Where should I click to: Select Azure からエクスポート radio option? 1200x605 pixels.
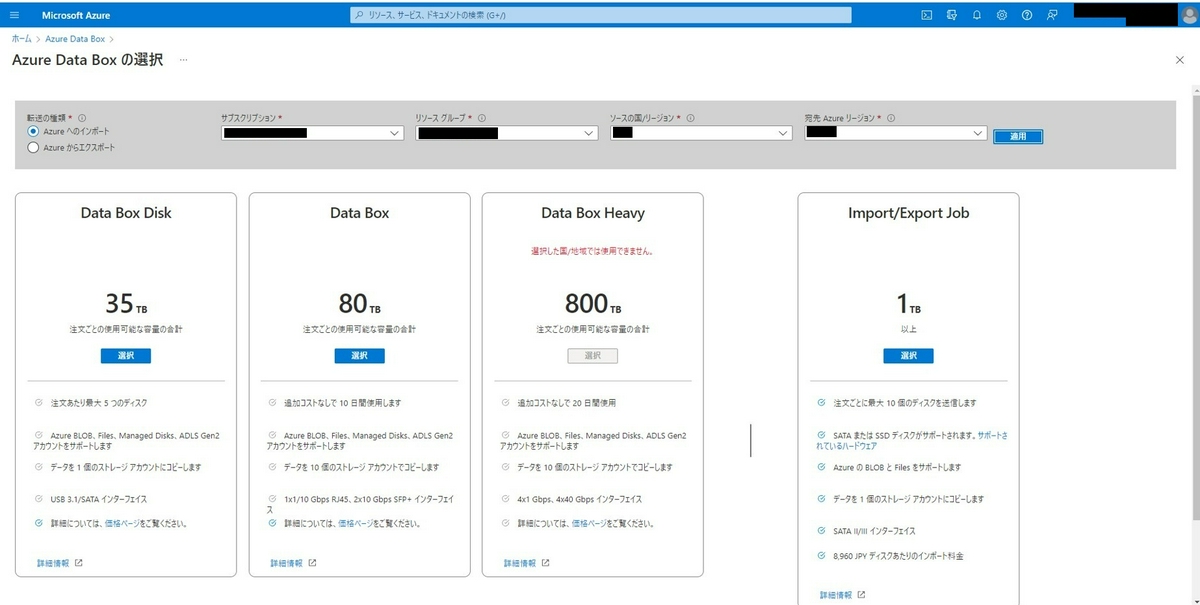[34, 148]
